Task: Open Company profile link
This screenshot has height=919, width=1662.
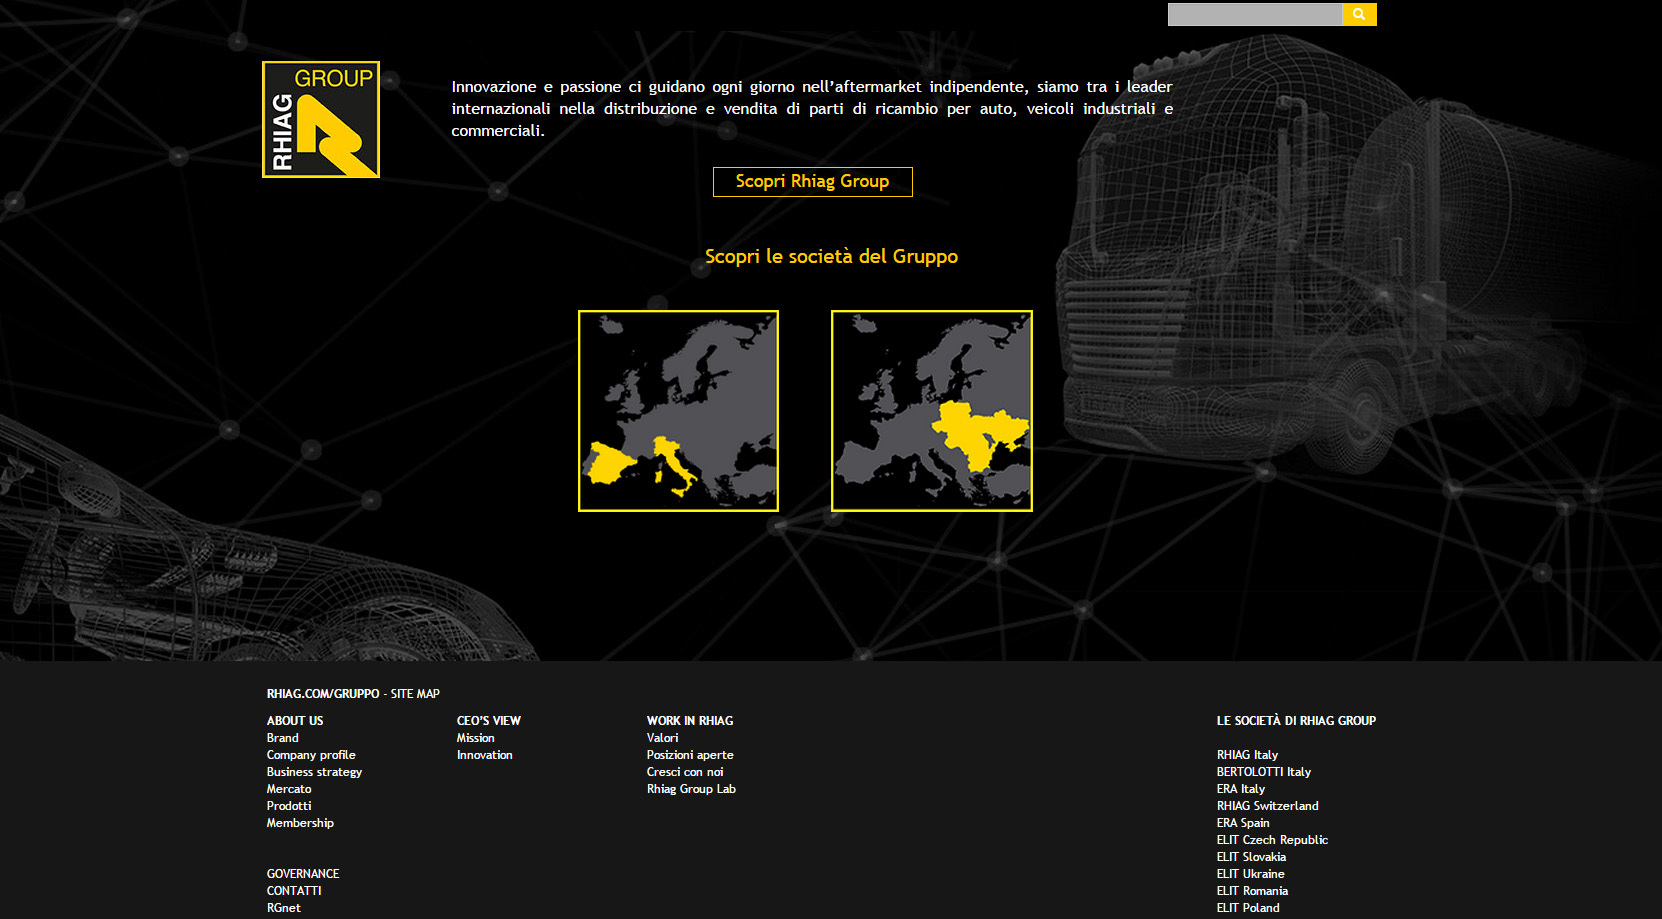Action: pyautogui.click(x=311, y=755)
